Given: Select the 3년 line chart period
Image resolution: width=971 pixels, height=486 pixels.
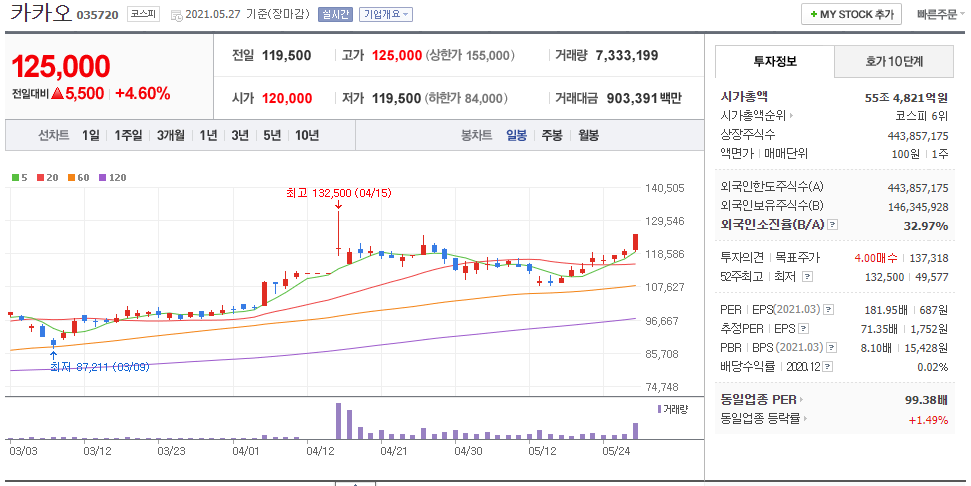Looking at the screenshot, I should tap(240, 136).
